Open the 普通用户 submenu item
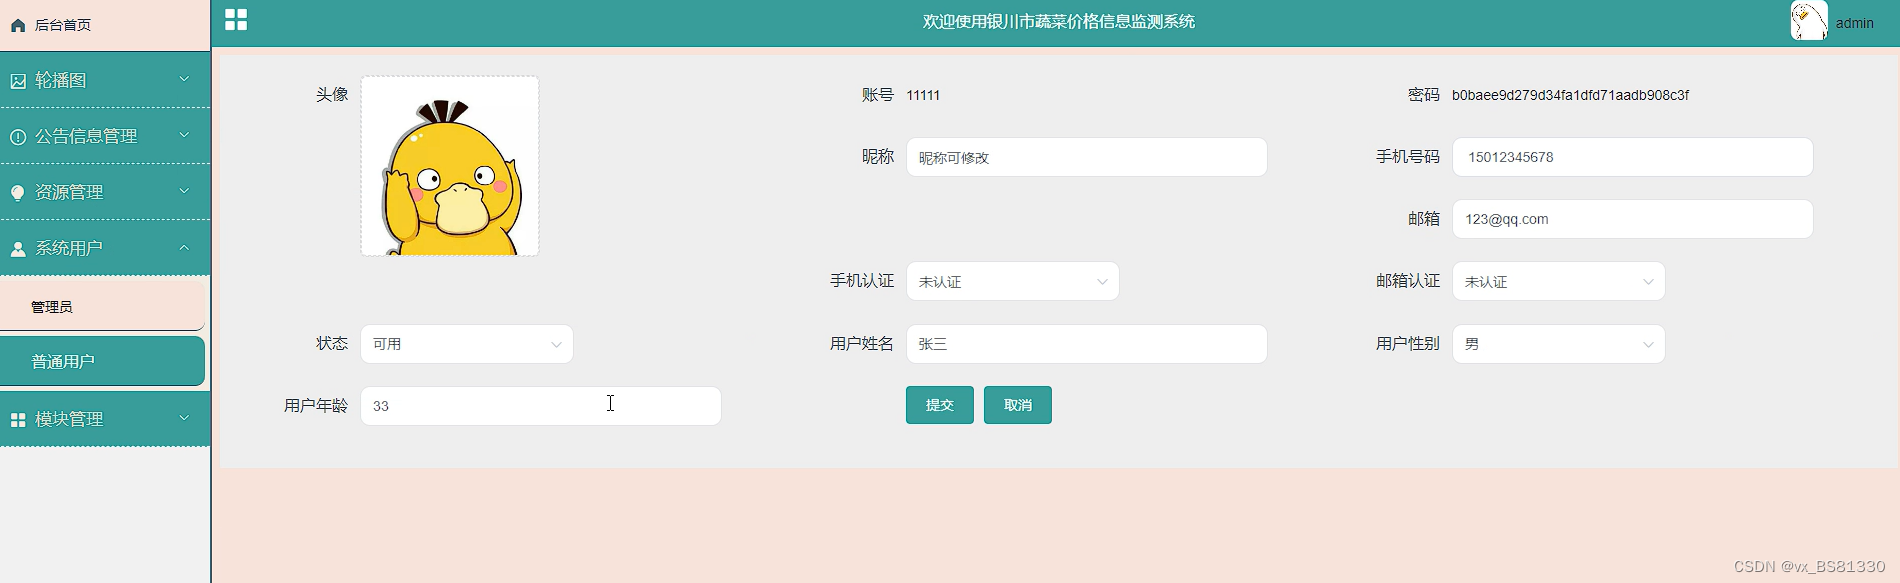 102,361
